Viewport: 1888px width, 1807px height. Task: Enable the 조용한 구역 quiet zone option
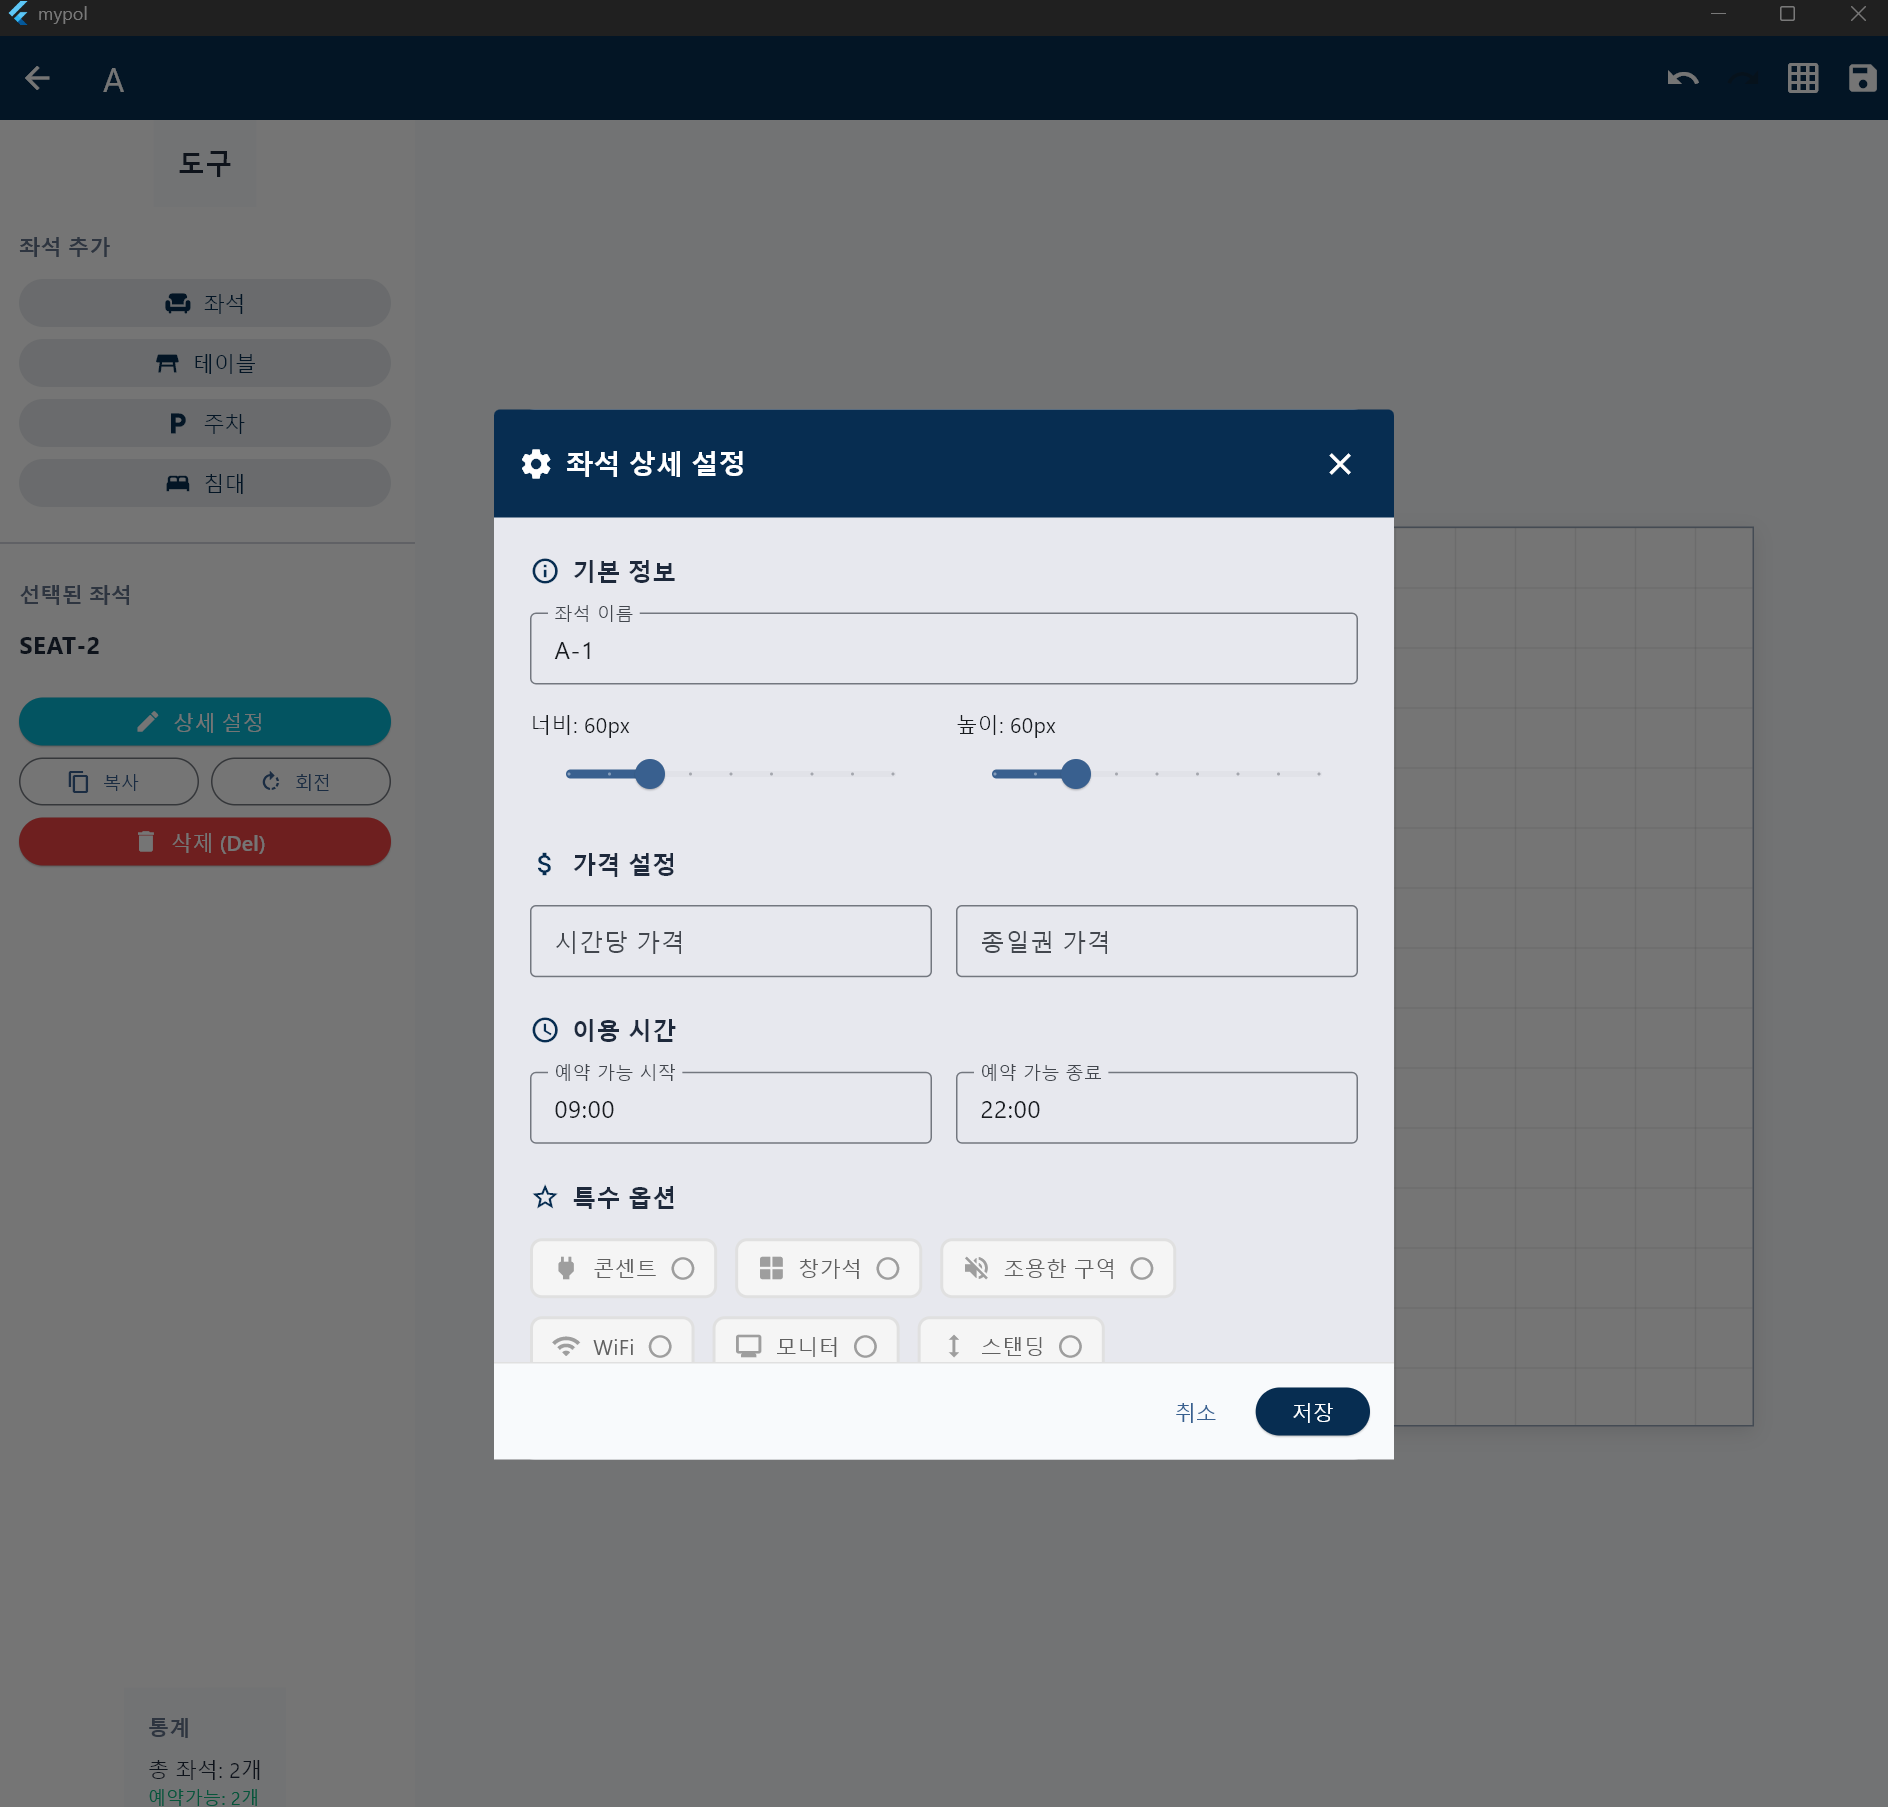pos(1057,1268)
